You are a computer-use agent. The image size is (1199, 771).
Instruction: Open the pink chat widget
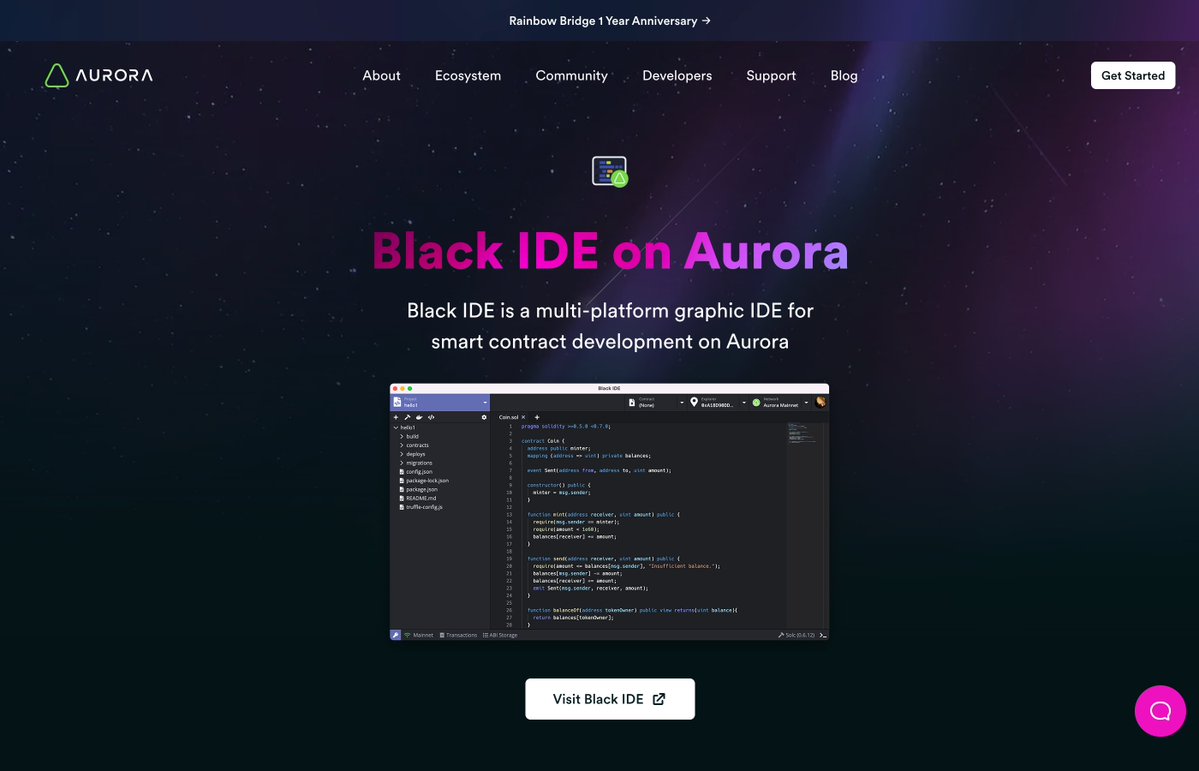(1159, 710)
